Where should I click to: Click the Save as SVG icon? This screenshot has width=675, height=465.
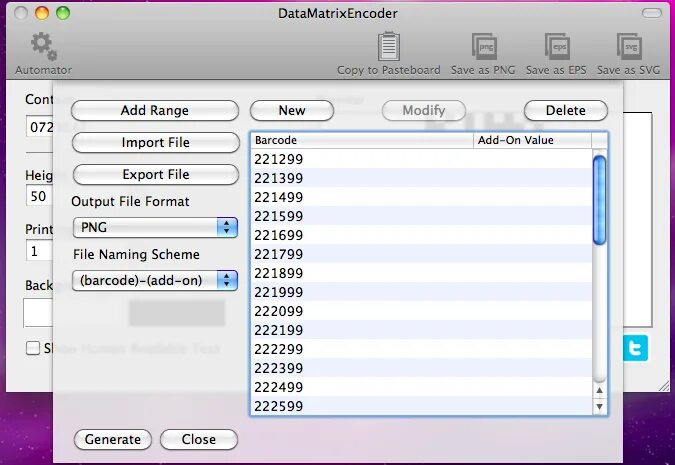click(x=629, y=46)
